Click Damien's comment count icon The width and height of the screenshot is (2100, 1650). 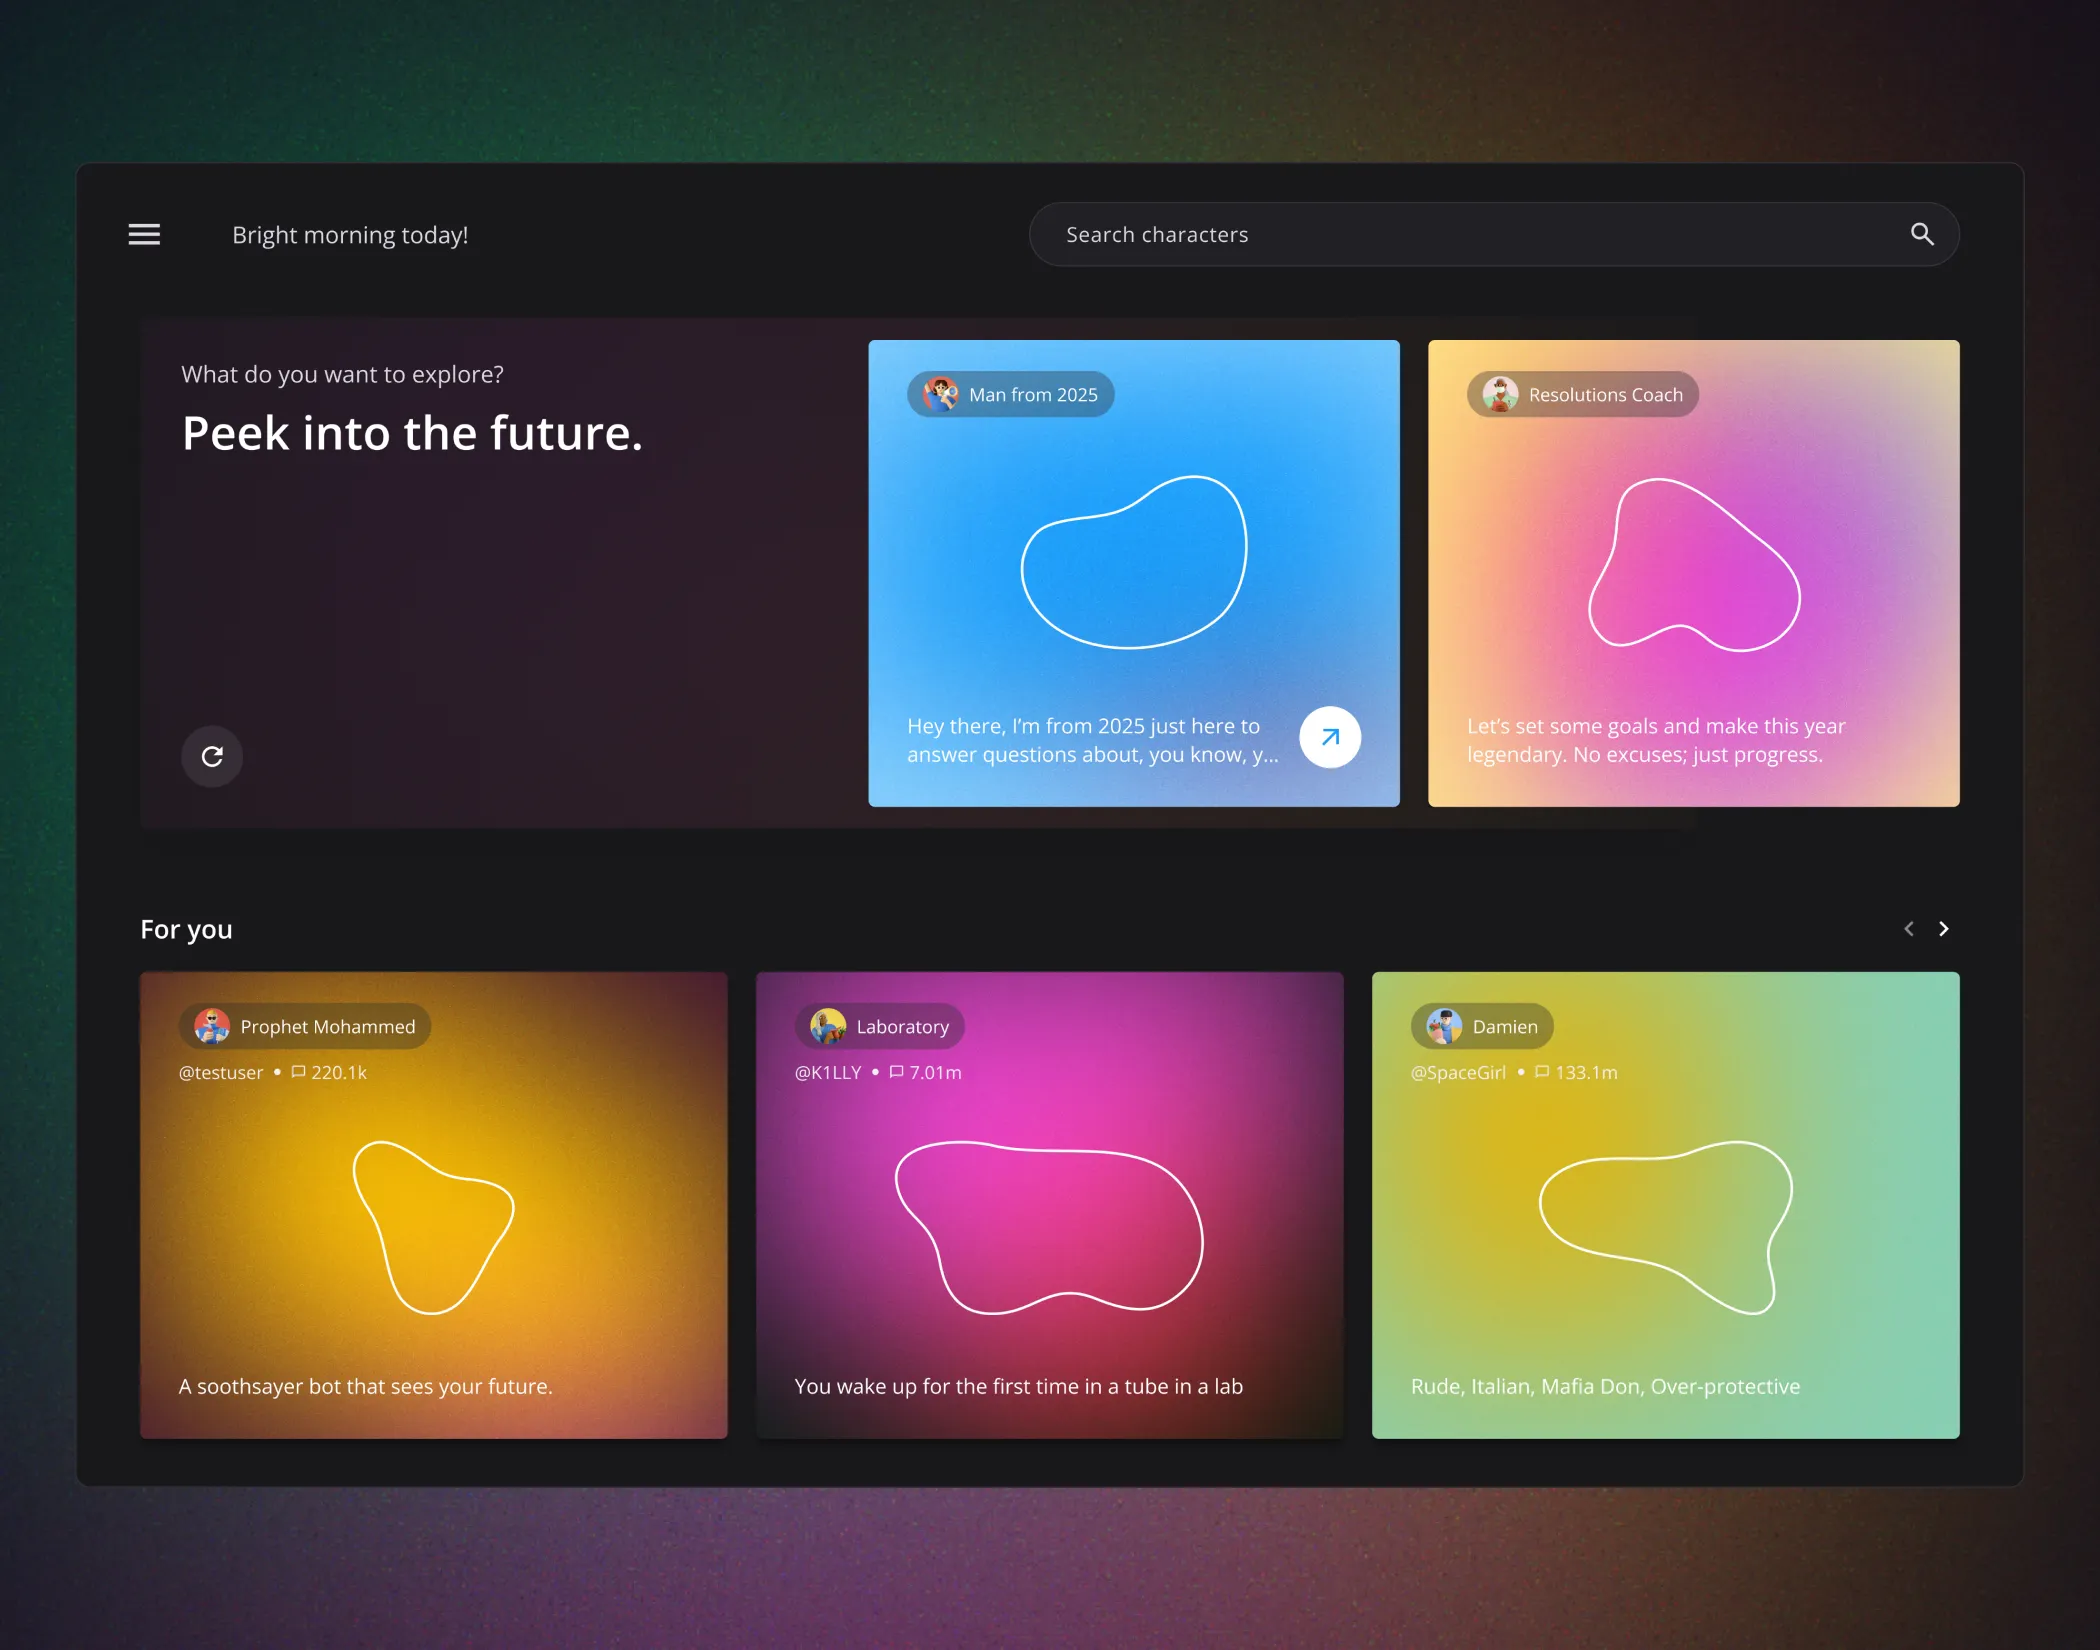point(1540,1072)
